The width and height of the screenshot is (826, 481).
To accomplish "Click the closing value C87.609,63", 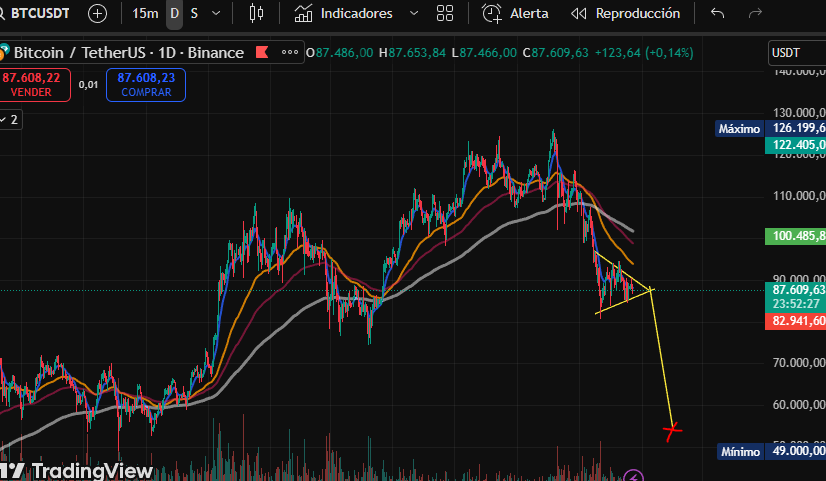I will click(x=555, y=53).
